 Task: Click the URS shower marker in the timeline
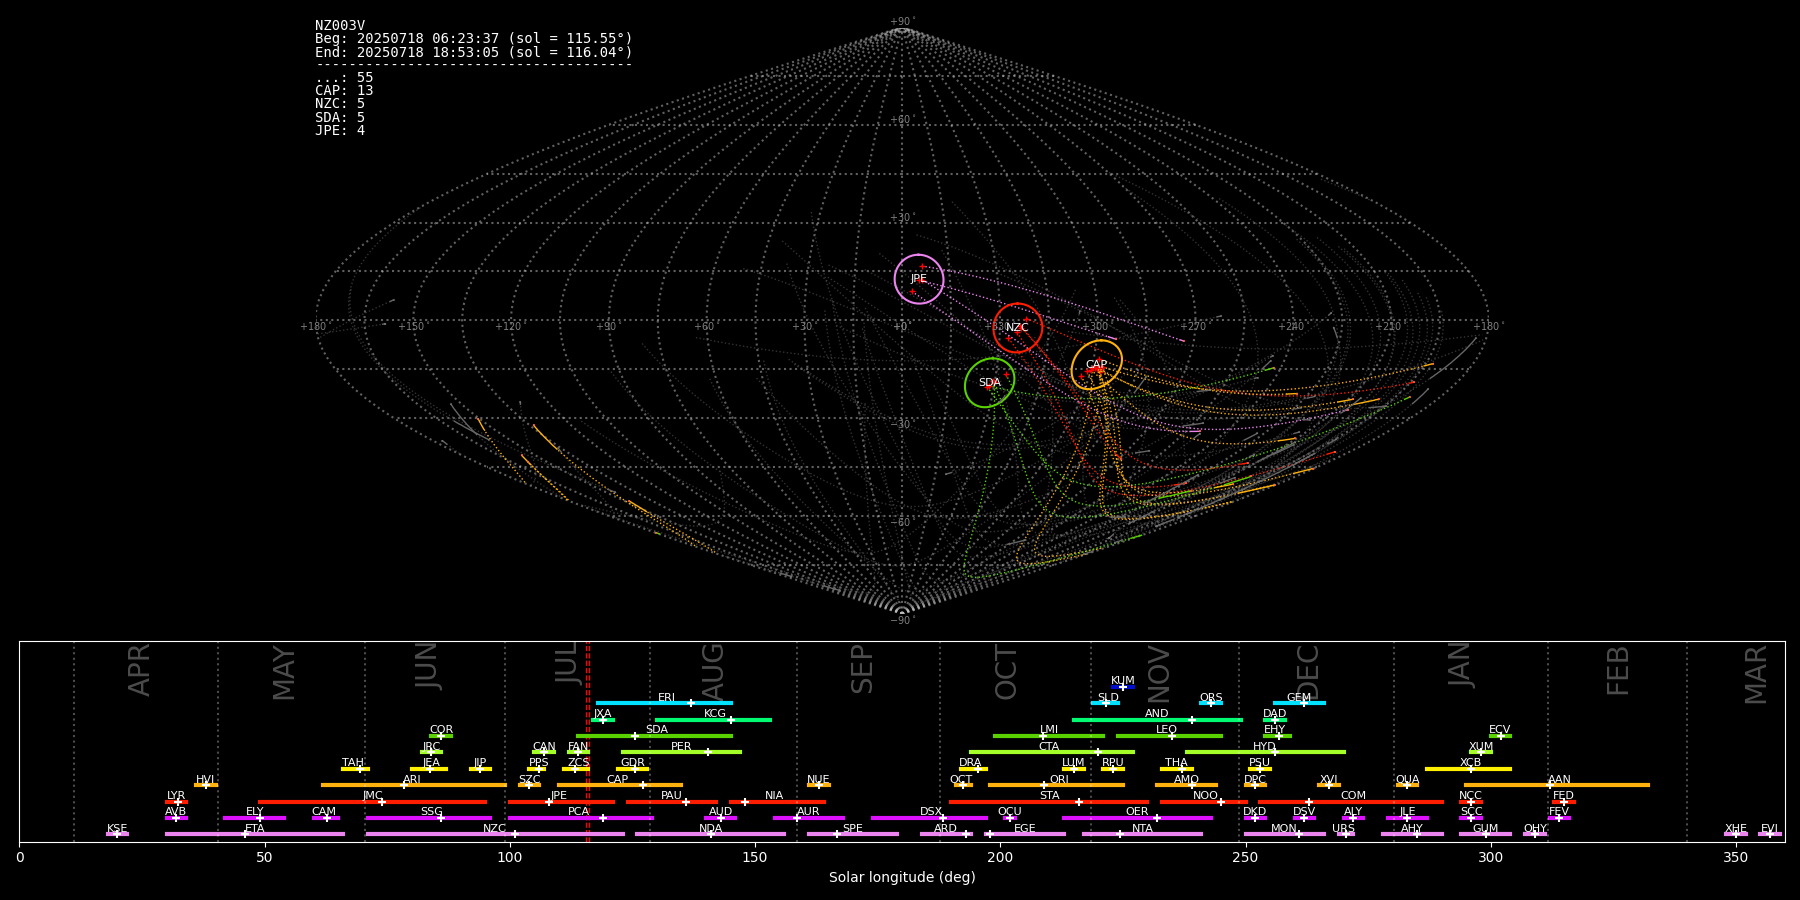click(x=1345, y=834)
